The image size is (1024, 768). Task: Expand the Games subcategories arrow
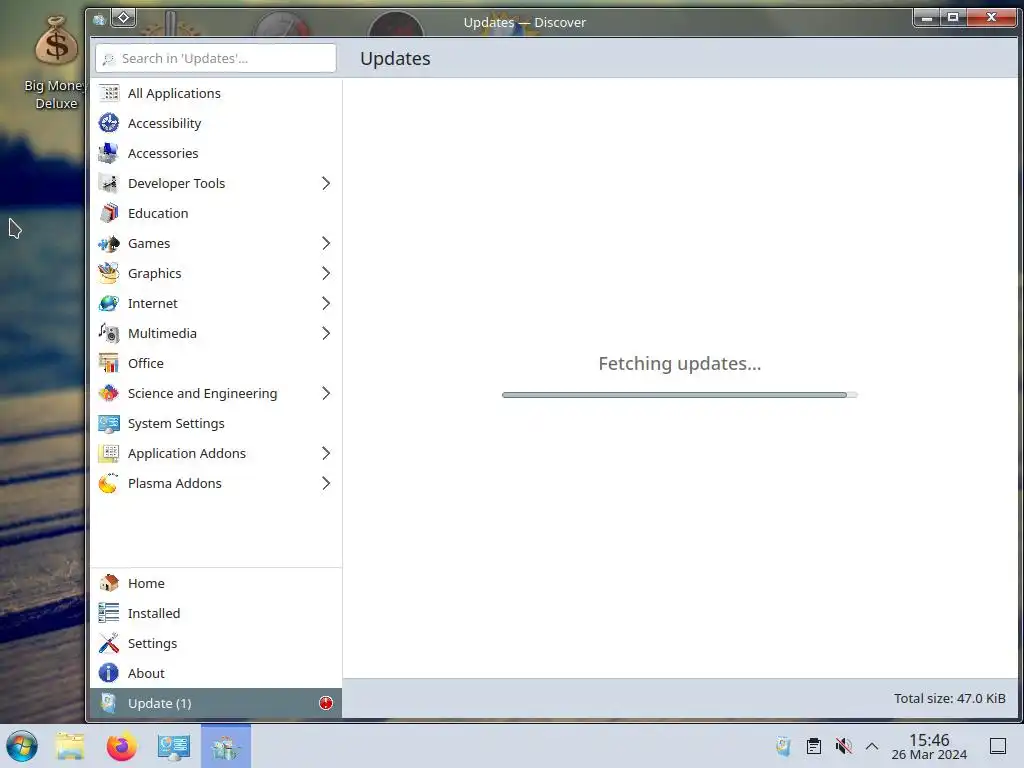point(326,244)
